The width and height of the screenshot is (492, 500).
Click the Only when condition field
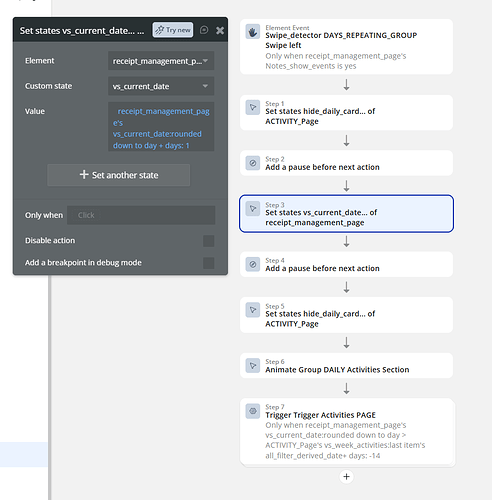(141, 215)
